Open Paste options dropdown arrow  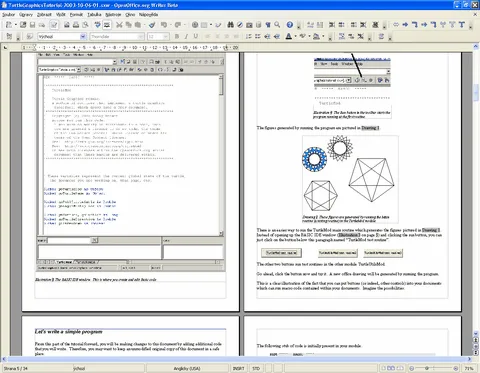point(144,25)
